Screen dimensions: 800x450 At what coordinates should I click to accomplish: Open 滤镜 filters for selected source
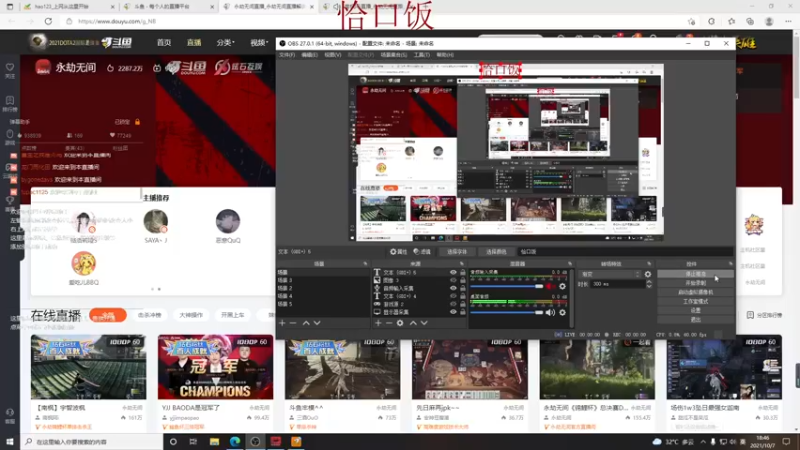point(422,252)
